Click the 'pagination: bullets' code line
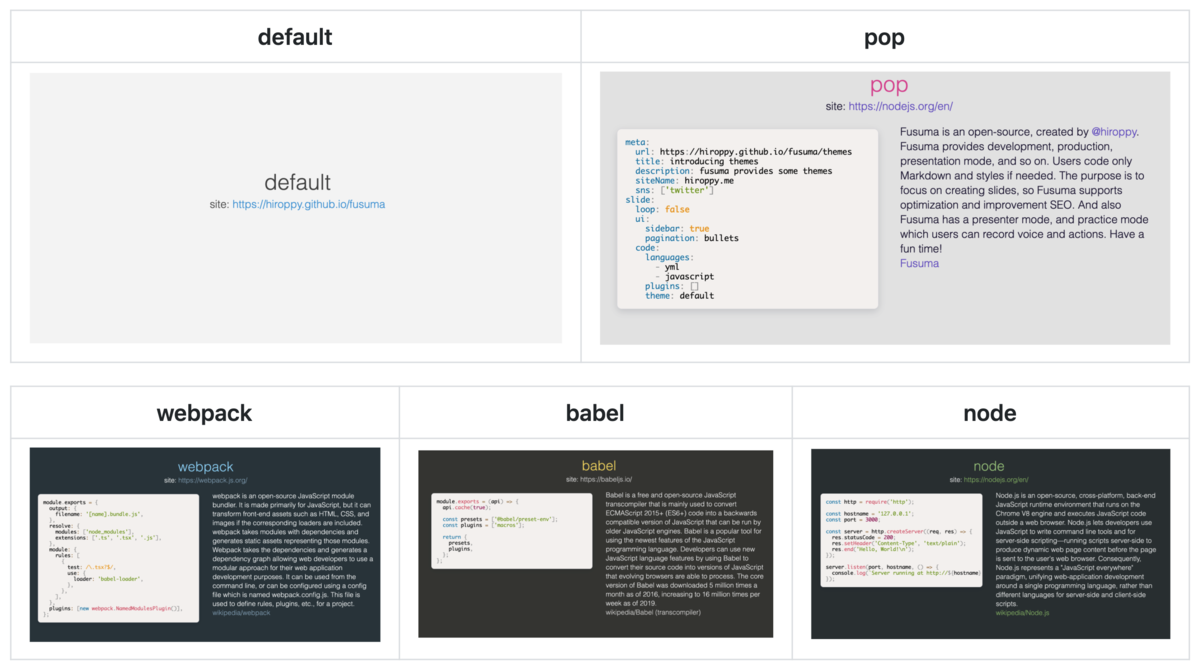 tap(692, 238)
